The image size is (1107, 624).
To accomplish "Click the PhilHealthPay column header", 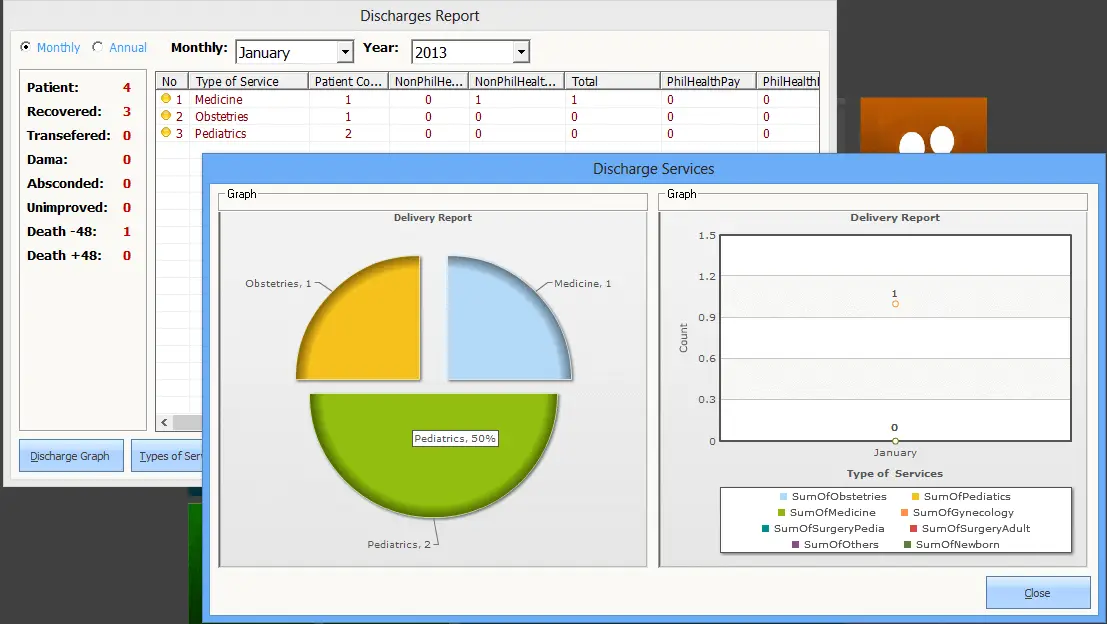I will pyautogui.click(x=707, y=81).
